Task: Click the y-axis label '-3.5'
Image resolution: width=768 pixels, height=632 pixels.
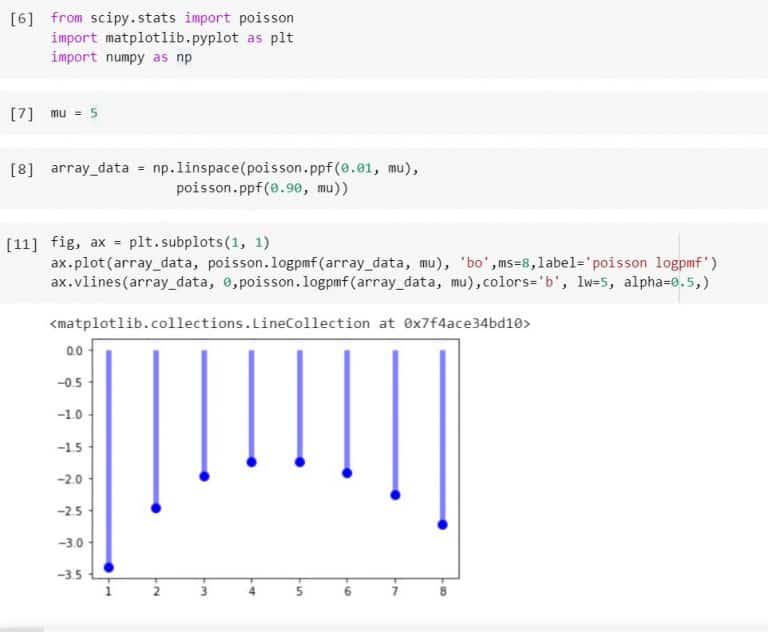Action: click(x=70, y=574)
